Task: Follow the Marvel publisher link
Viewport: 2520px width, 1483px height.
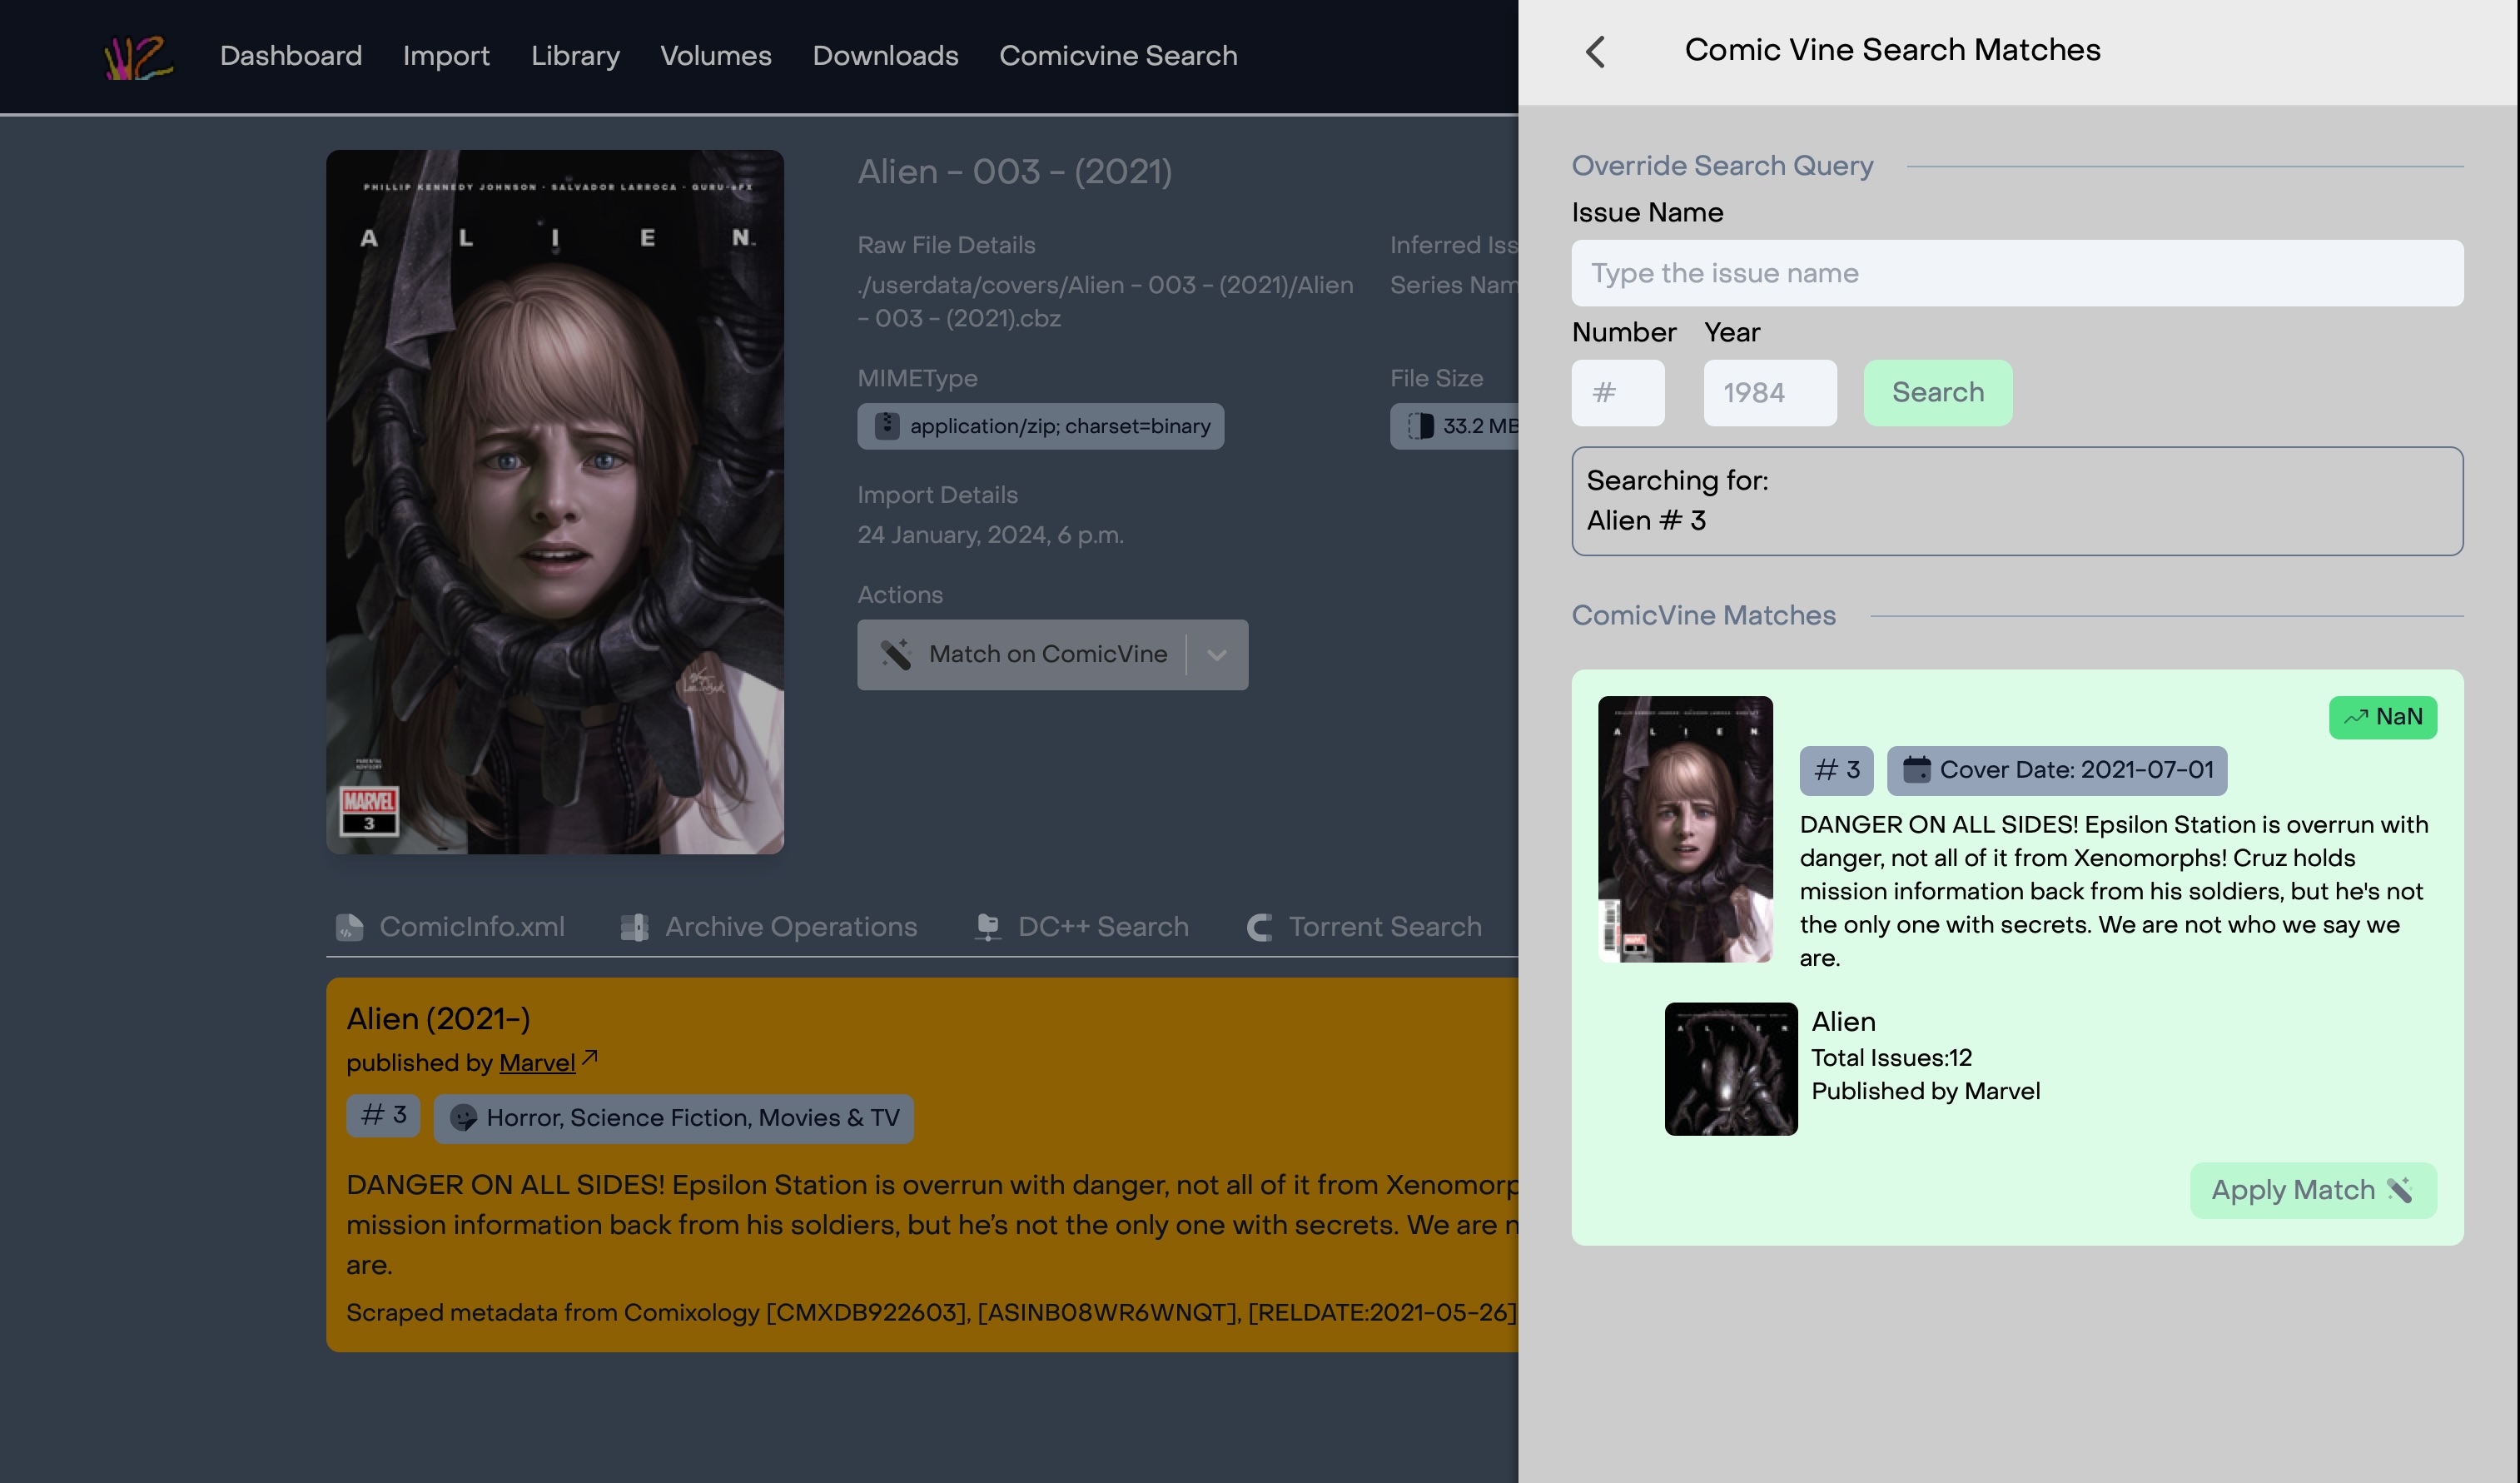Action: 537,1063
